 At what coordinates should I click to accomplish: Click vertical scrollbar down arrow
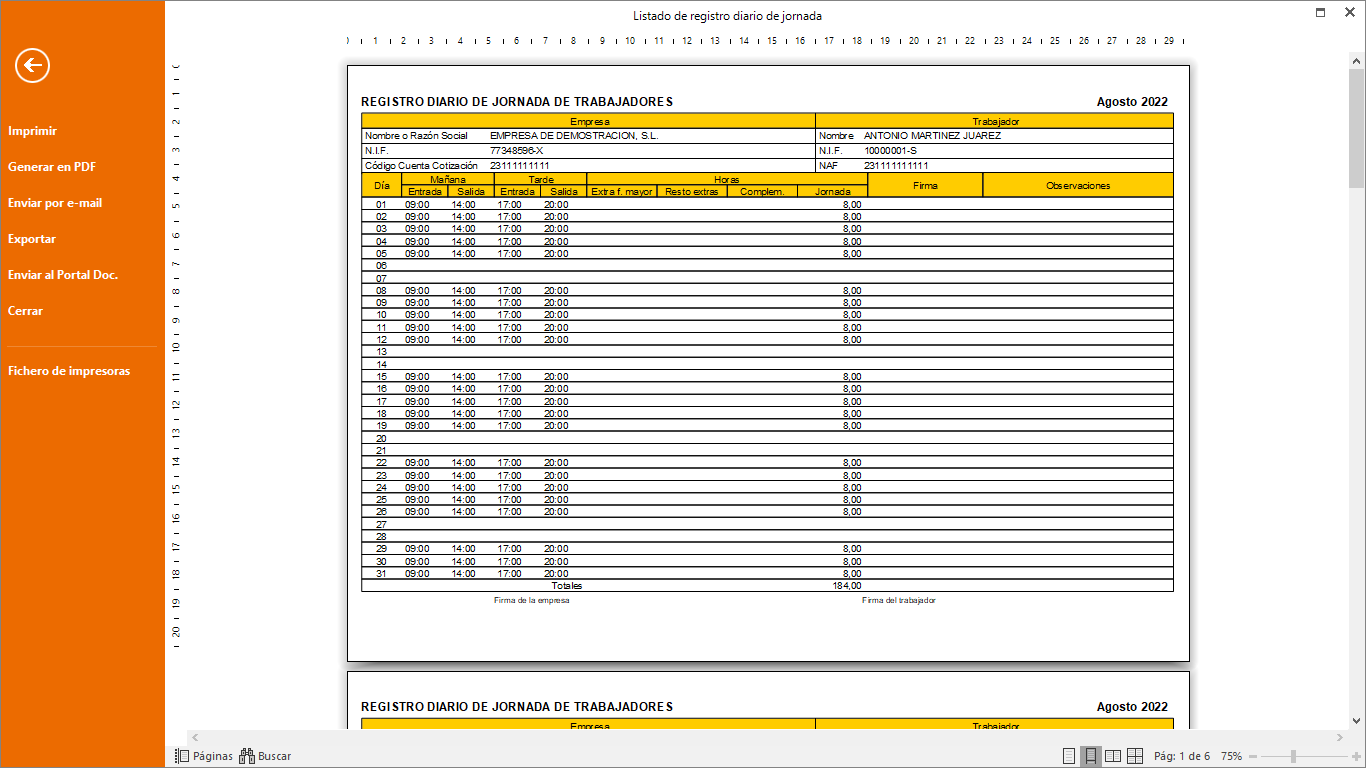pyautogui.click(x=1357, y=720)
